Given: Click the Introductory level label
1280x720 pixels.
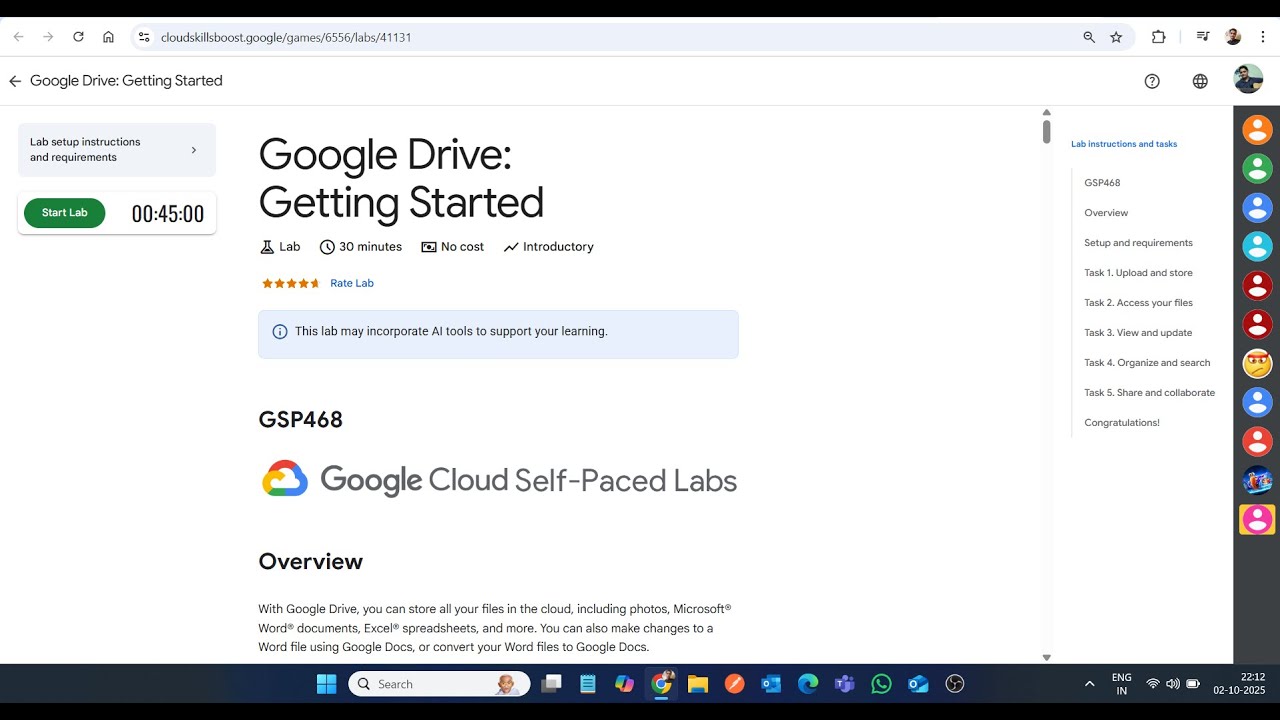Looking at the screenshot, I should tap(548, 247).
